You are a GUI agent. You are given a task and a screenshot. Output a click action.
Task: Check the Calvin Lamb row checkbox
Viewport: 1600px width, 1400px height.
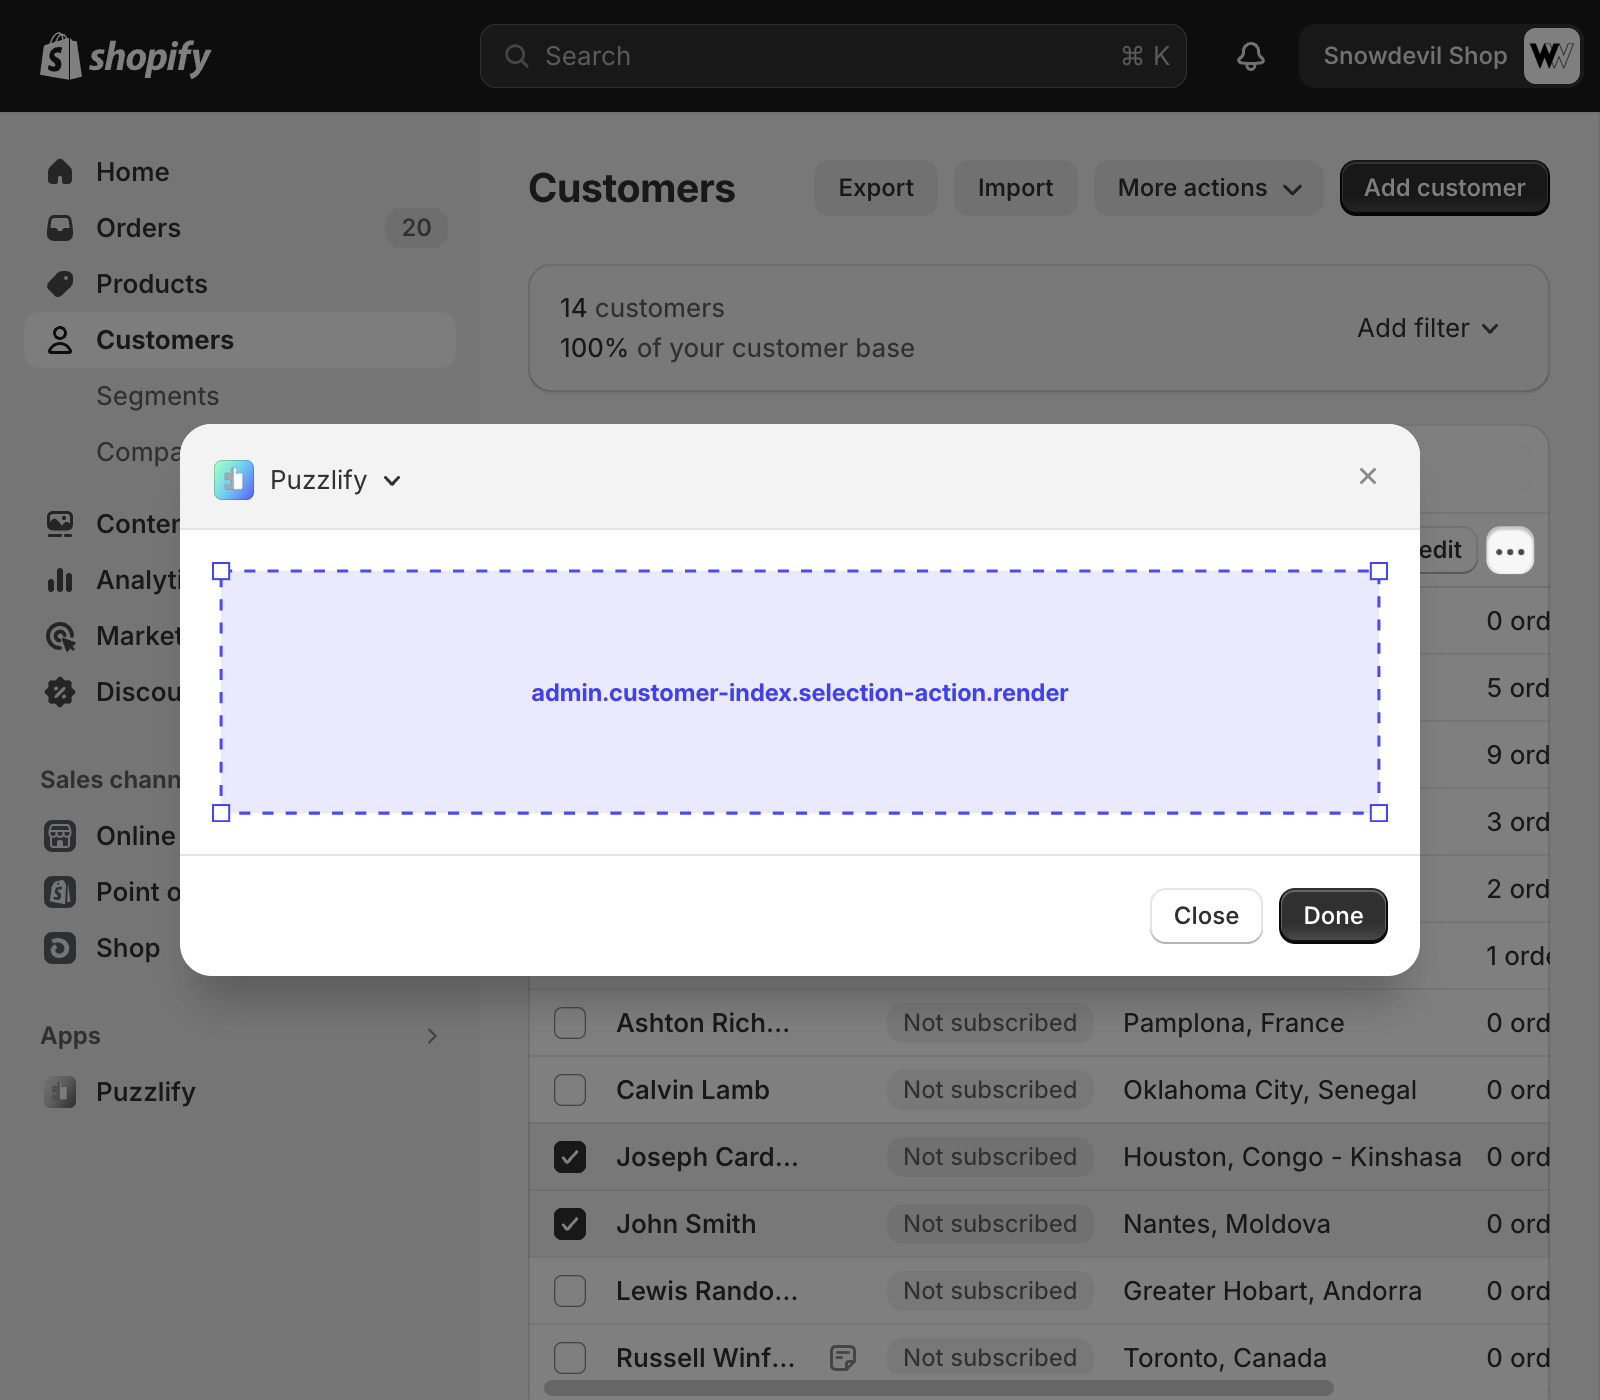pyautogui.click(x=570, y=1090)
